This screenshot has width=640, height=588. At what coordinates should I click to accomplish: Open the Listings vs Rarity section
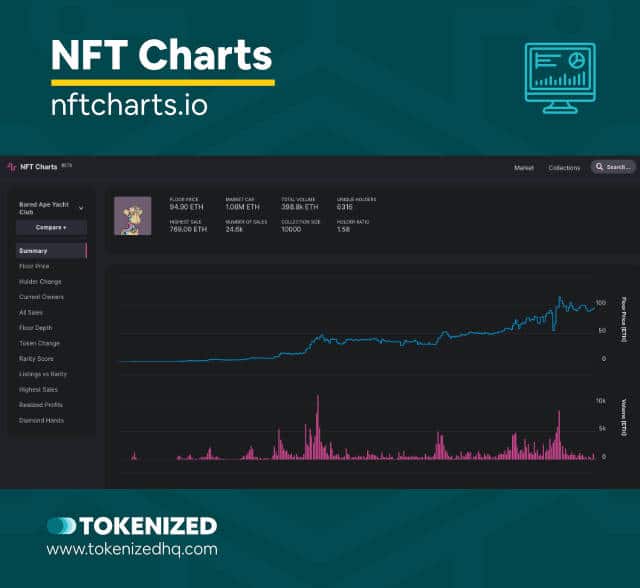(x=43, y=374)
